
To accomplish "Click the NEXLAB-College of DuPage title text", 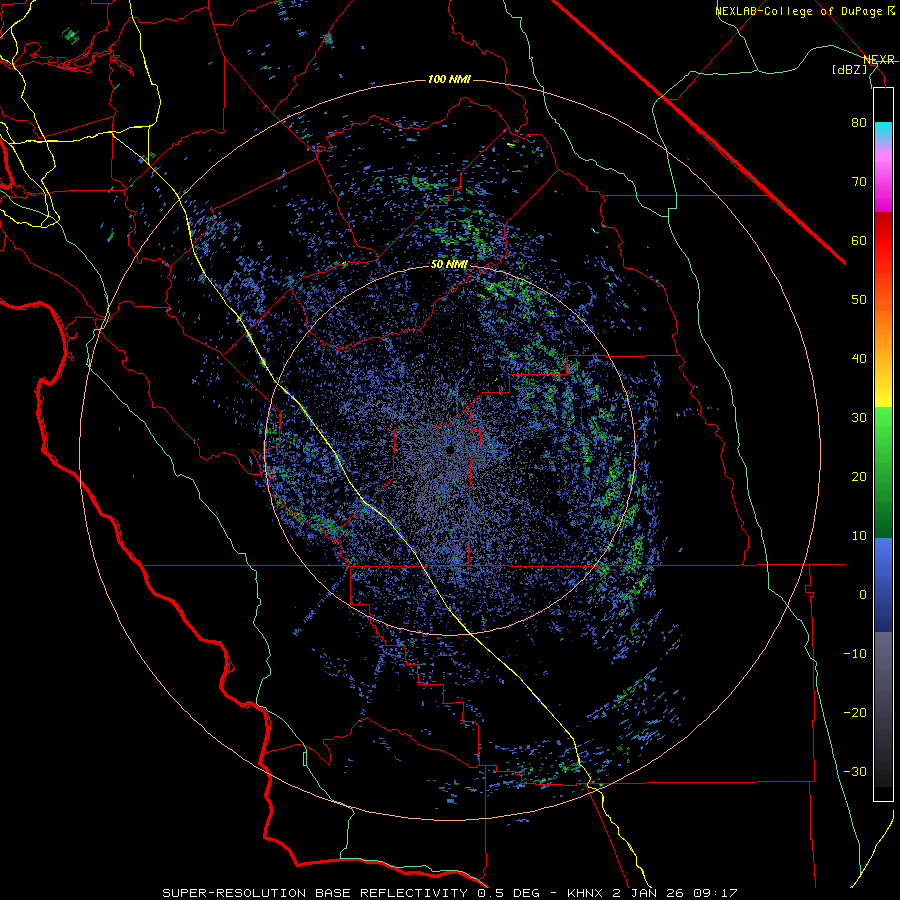I will click(x=800, y=11).
